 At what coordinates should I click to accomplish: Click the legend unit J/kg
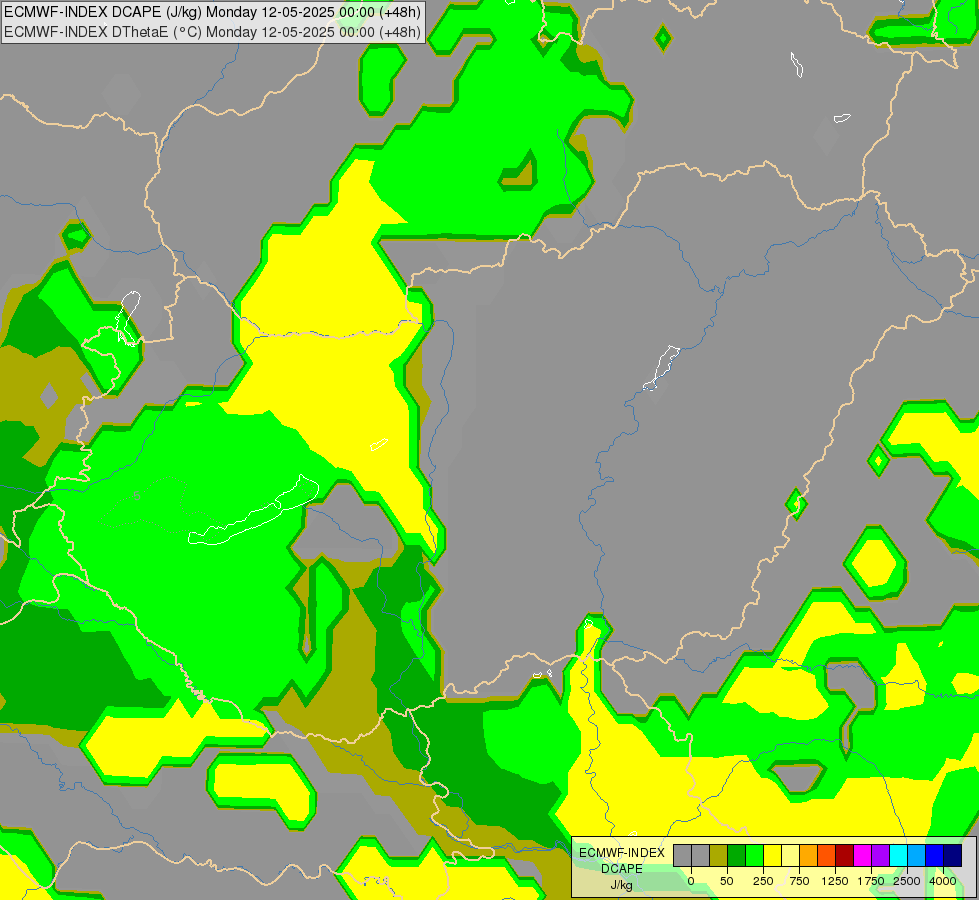[x=621, y=885]
